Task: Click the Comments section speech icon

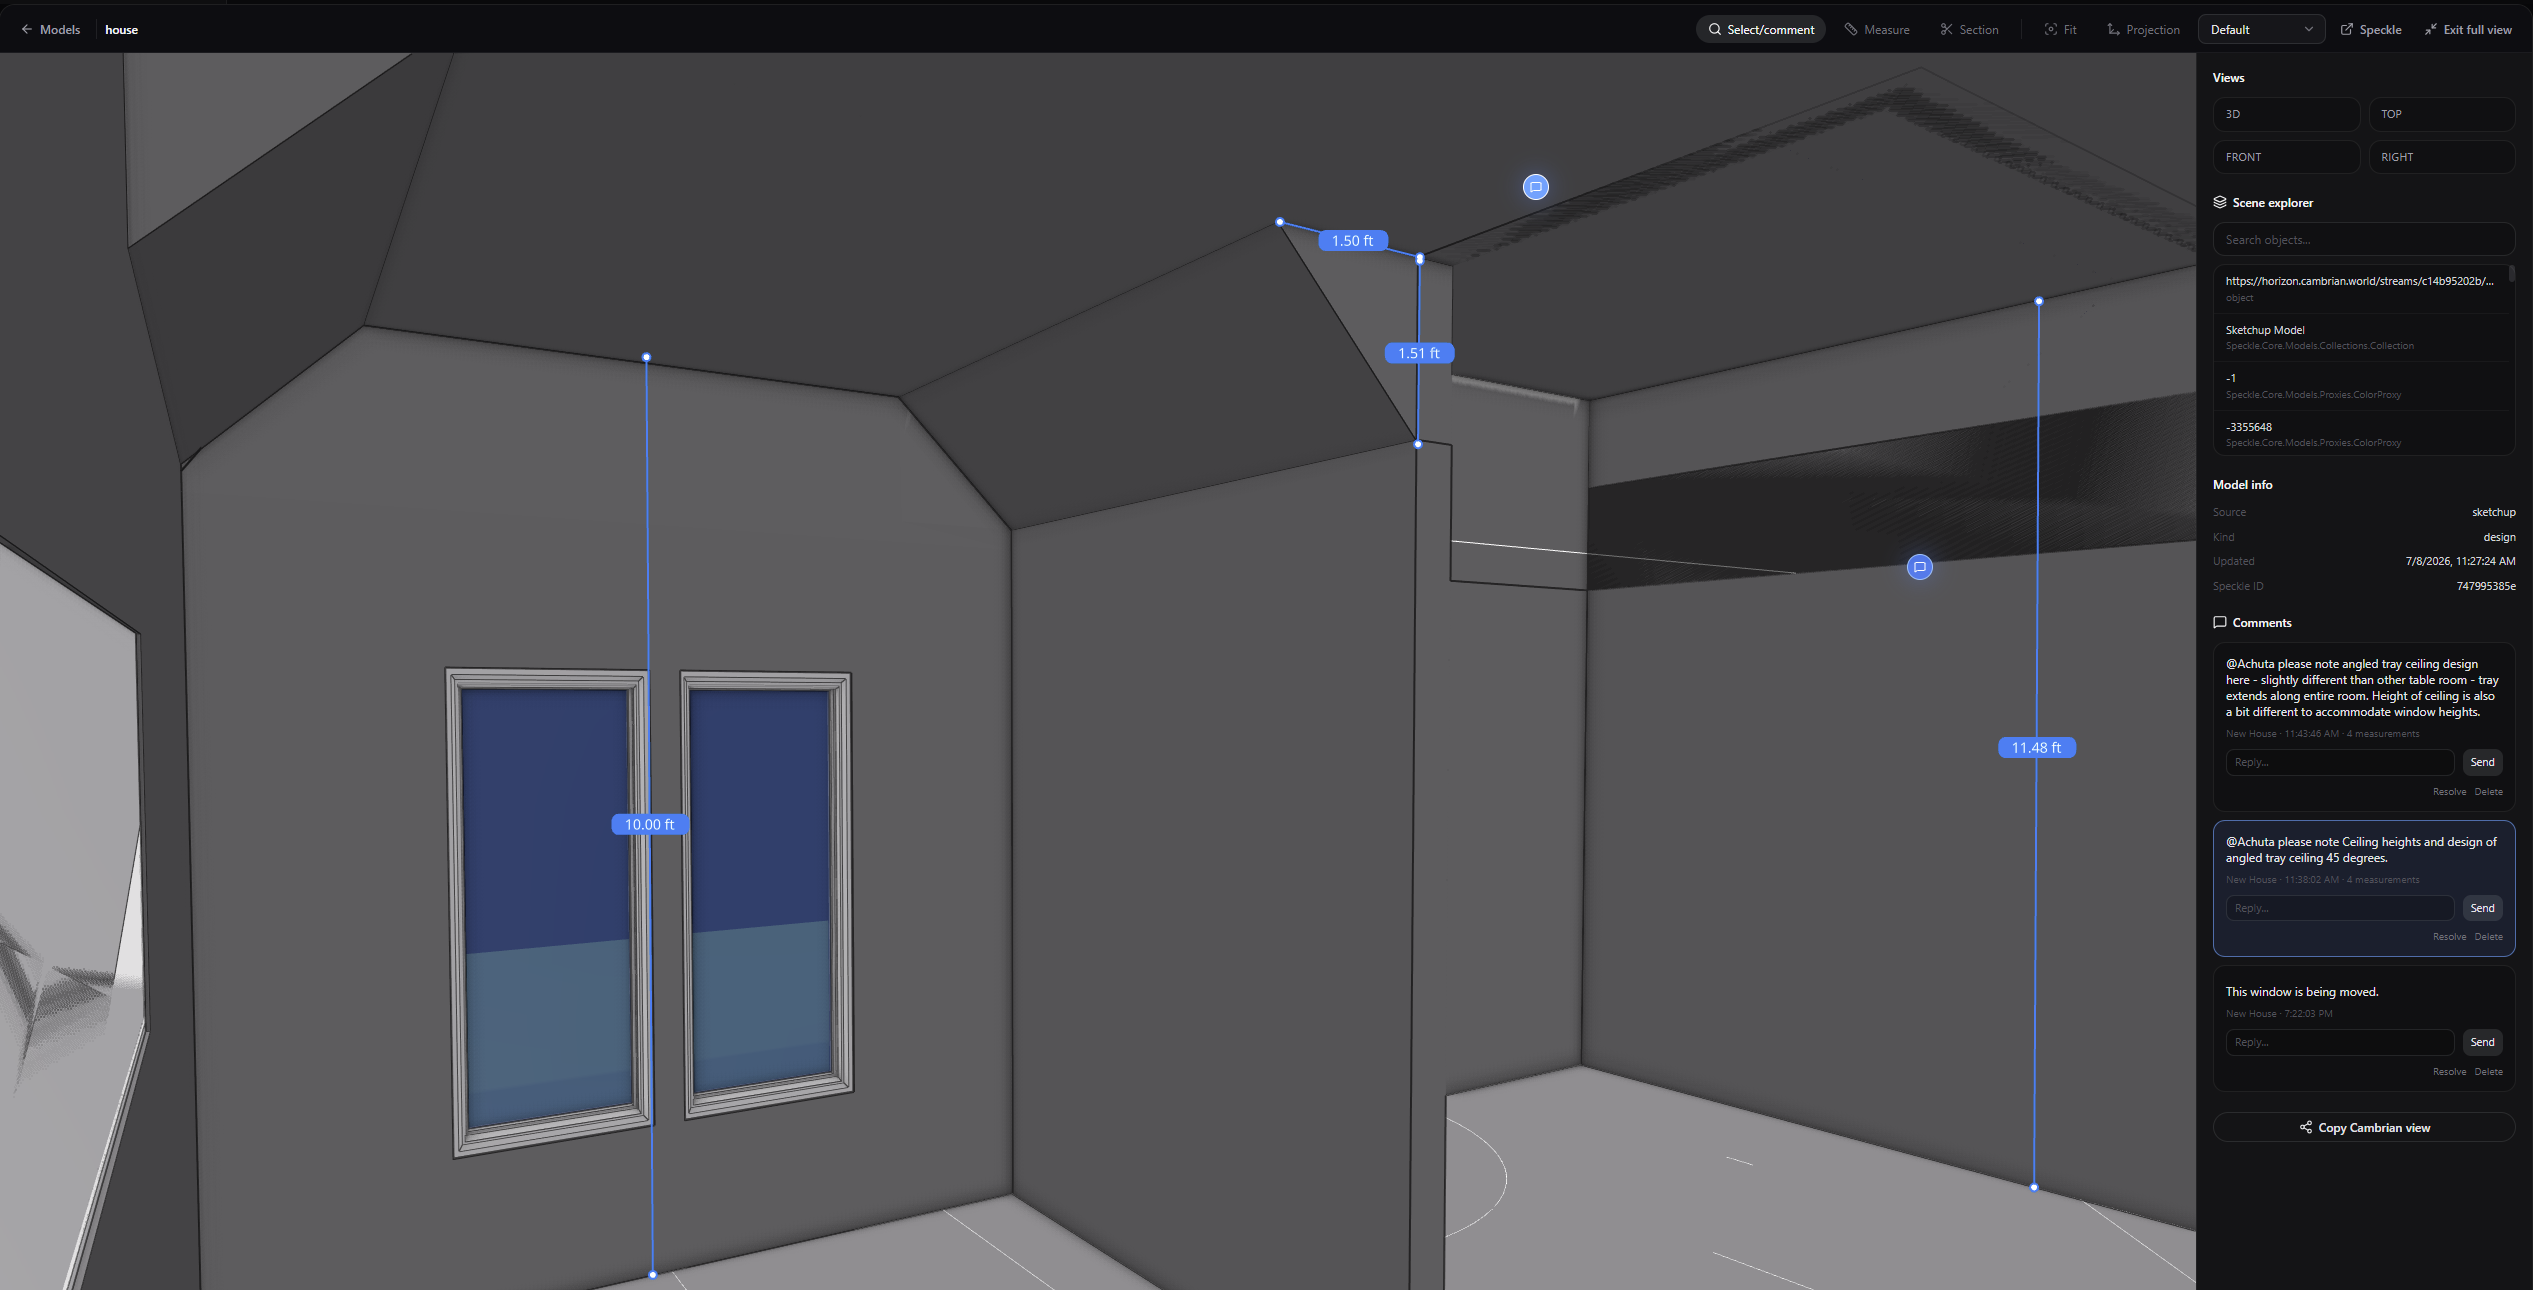Action: tap(2220, 622)
